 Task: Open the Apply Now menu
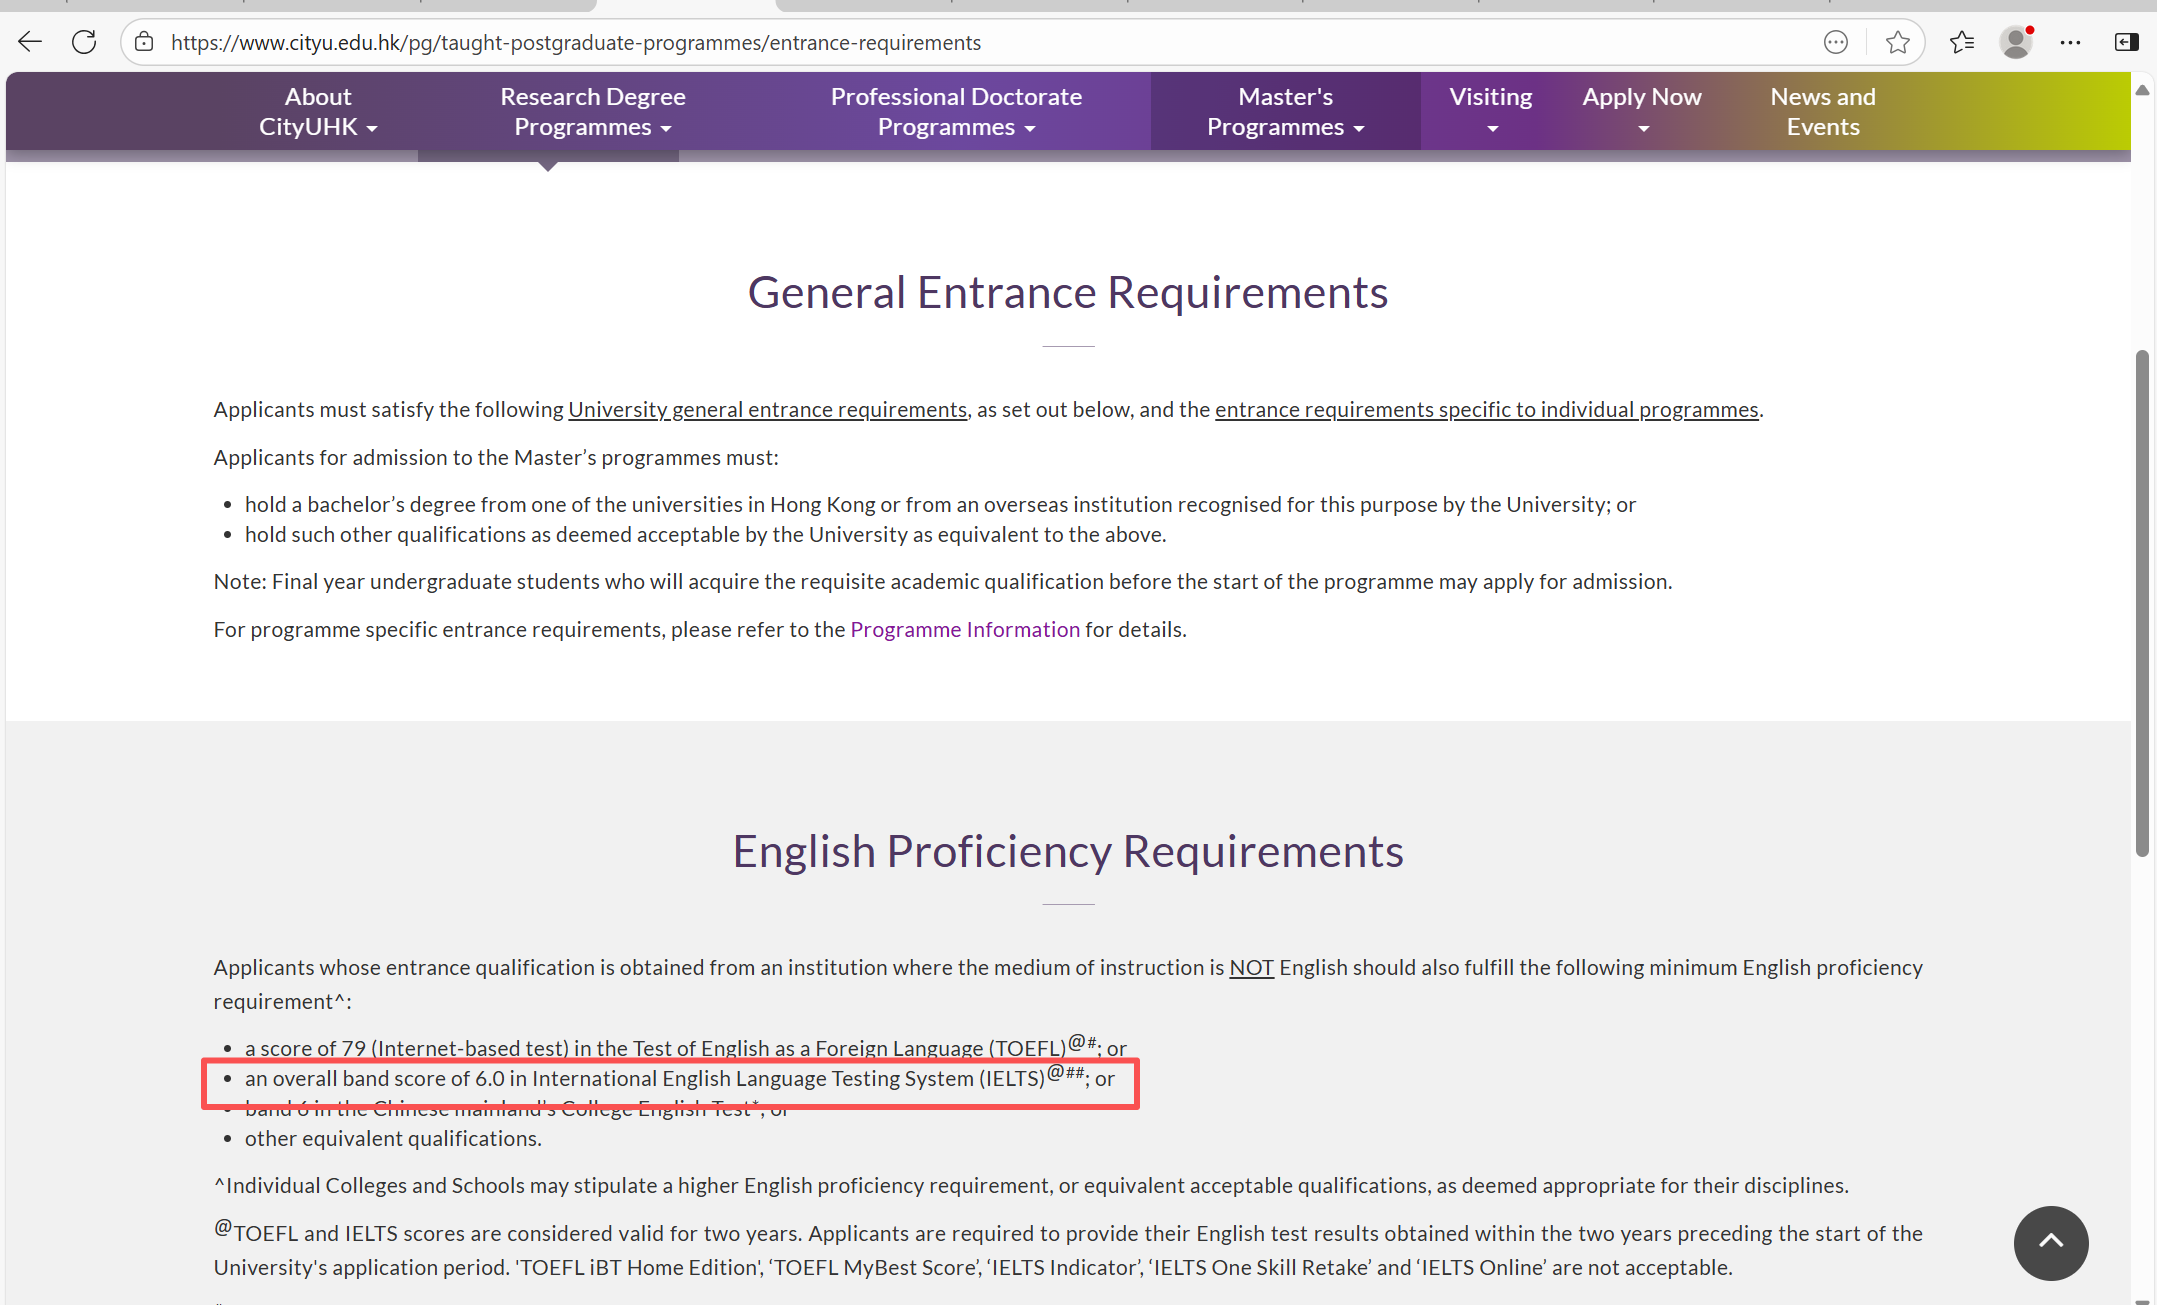[1641, 110]
